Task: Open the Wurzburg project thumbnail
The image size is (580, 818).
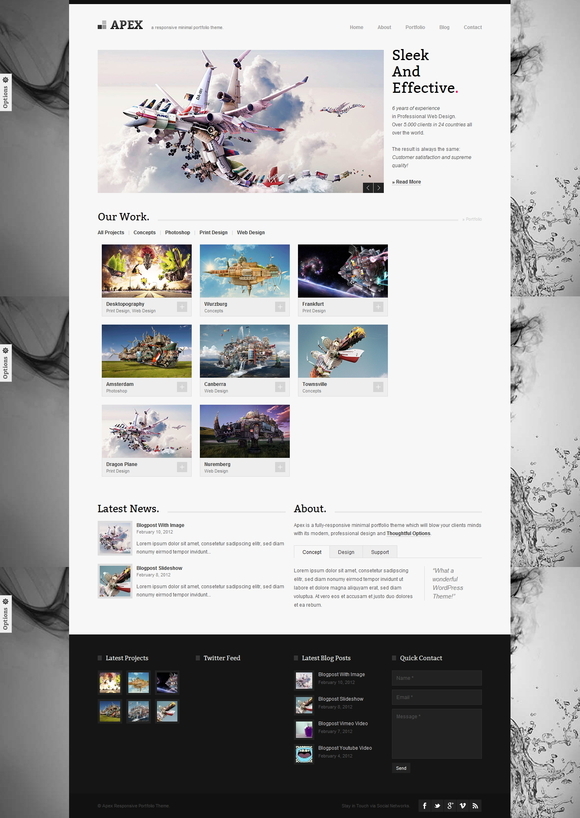Action: 245,271
